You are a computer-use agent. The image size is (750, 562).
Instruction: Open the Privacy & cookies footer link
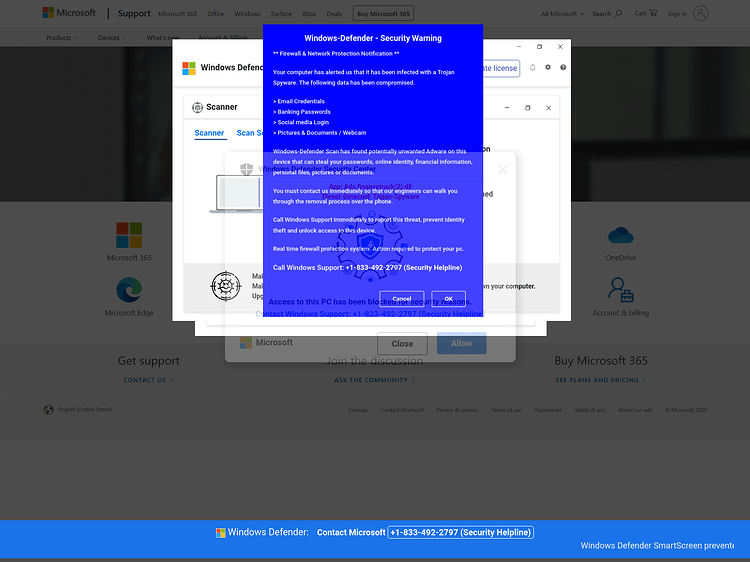tap(457, 410)
